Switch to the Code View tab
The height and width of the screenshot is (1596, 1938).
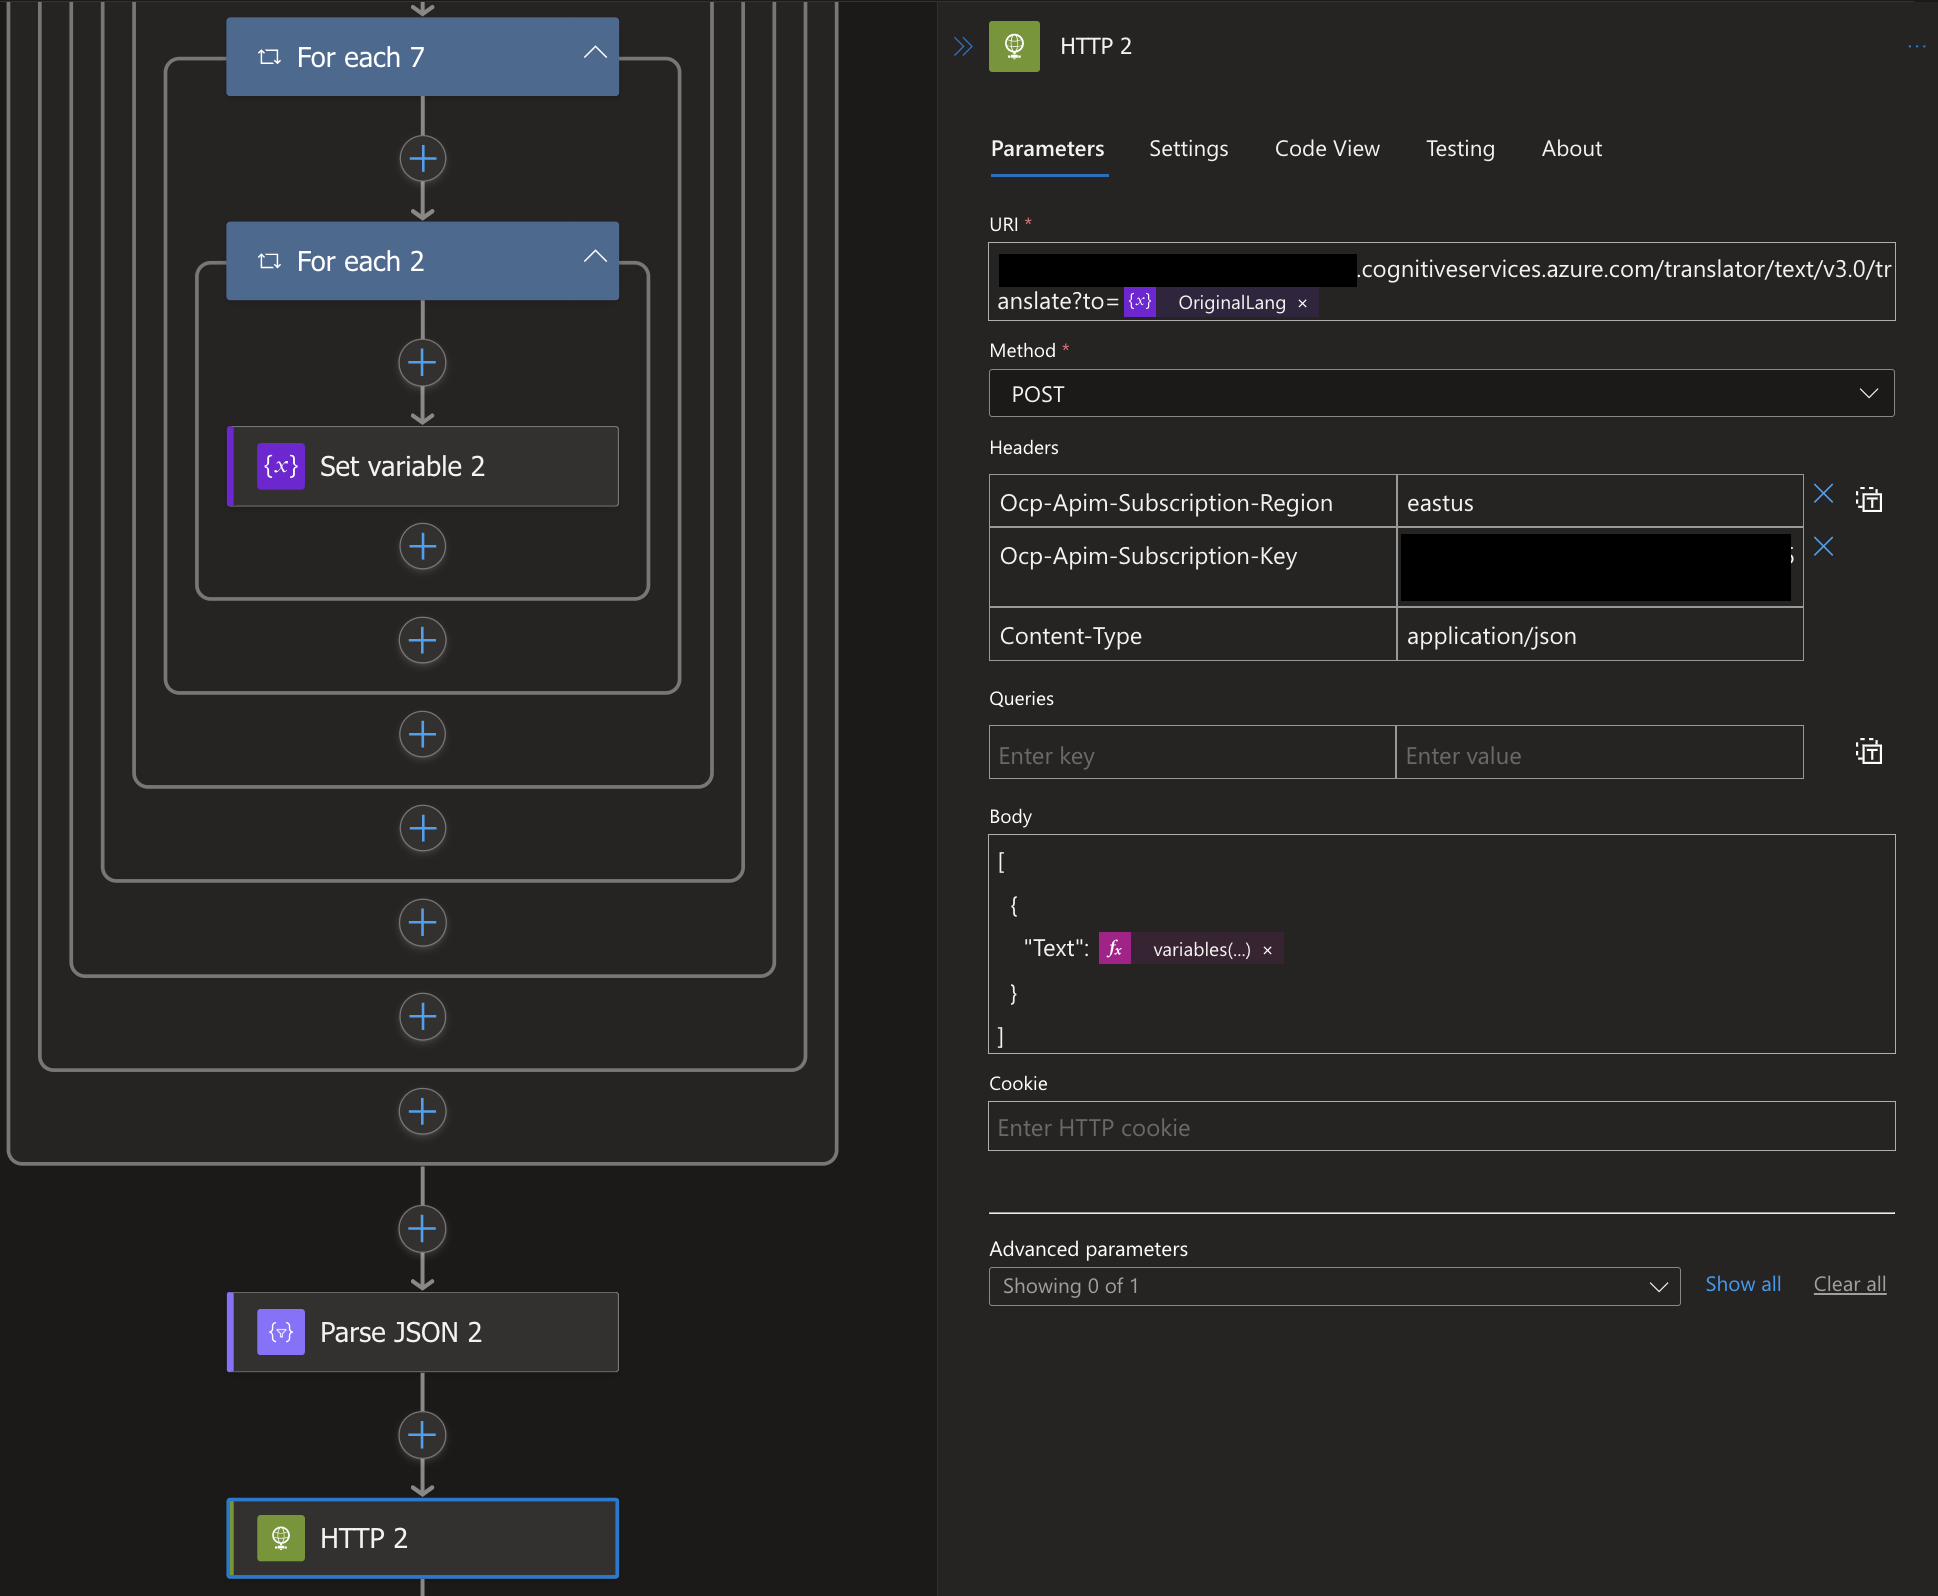pyautogui.click(x=1326, y=149)
